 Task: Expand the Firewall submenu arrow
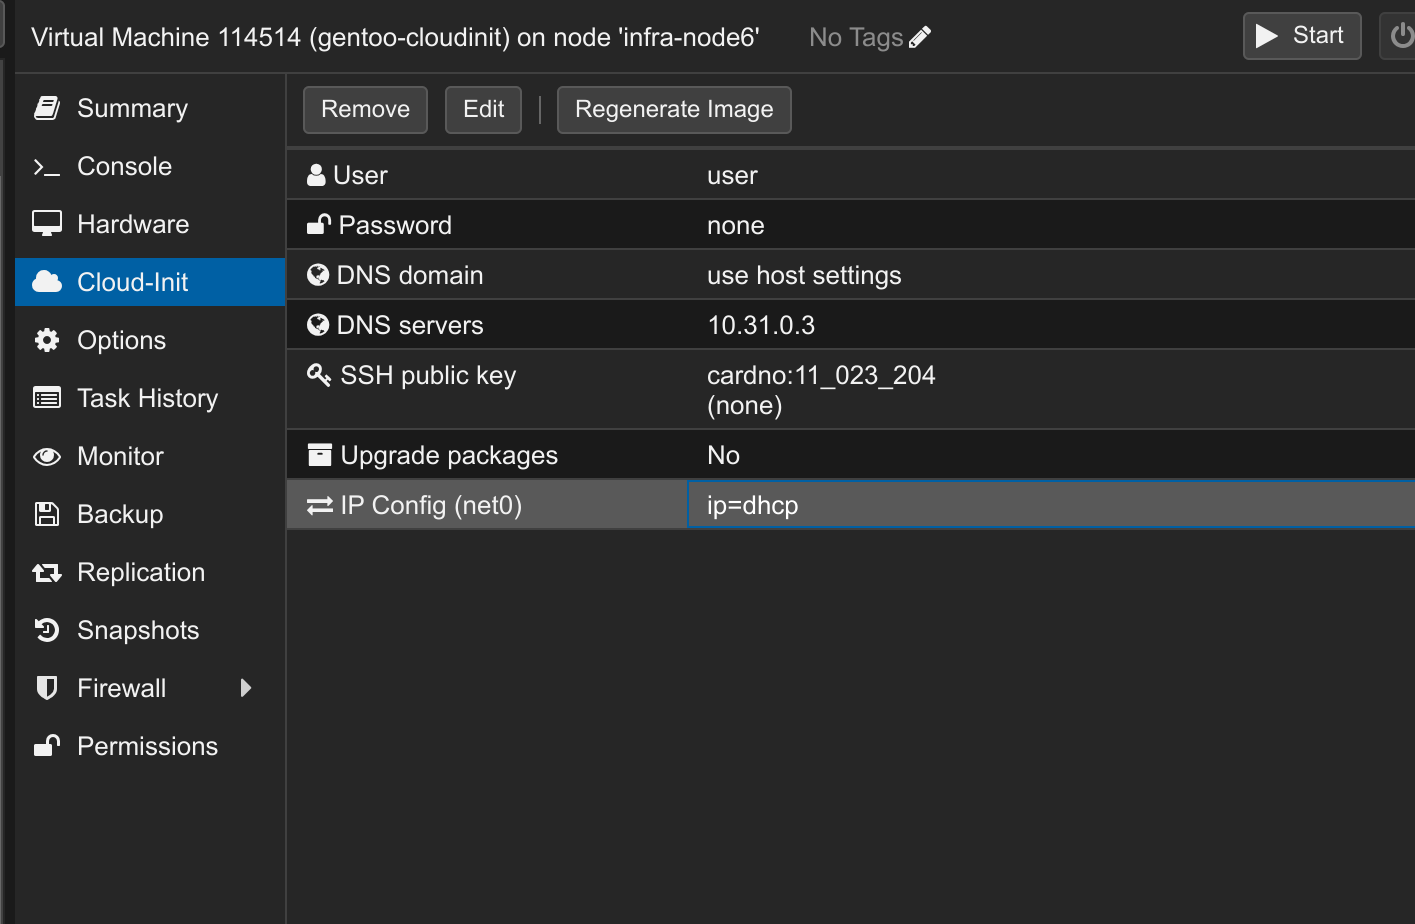pyautogui.click(x=246, y=688)
